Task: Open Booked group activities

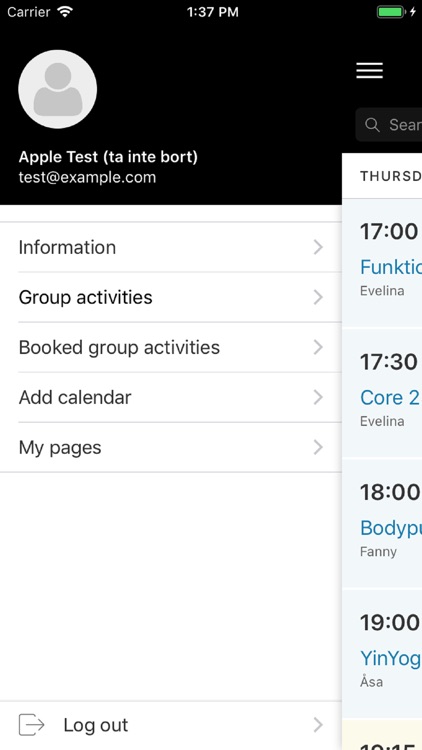Action: [x=171, y=347]
